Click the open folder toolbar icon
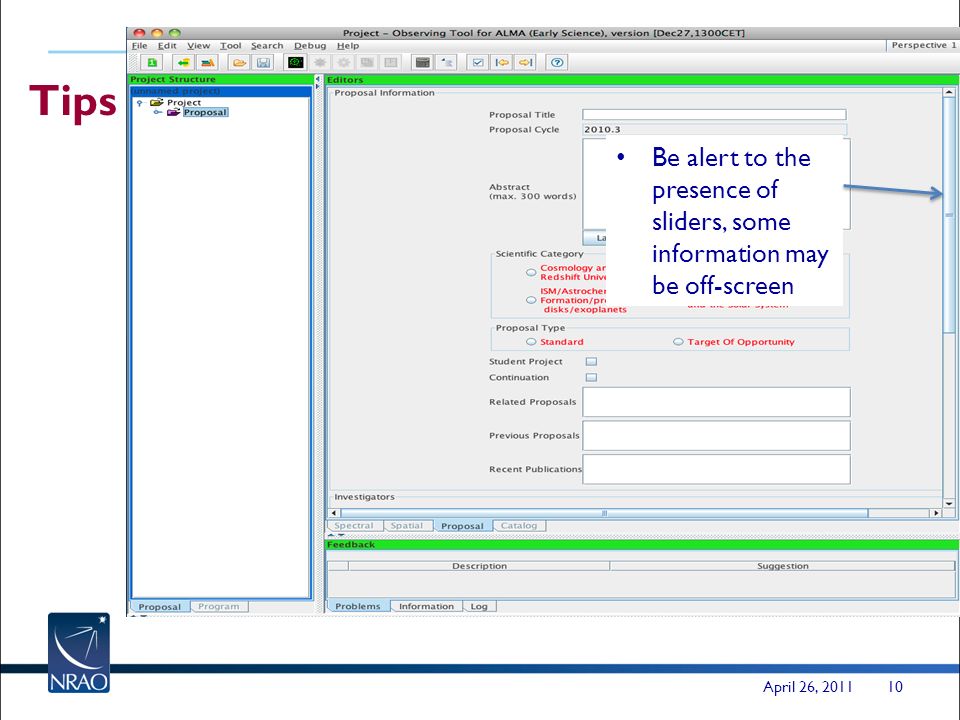Image resolution: width=960 pixels, height=720 pixels. pos(239,62)
